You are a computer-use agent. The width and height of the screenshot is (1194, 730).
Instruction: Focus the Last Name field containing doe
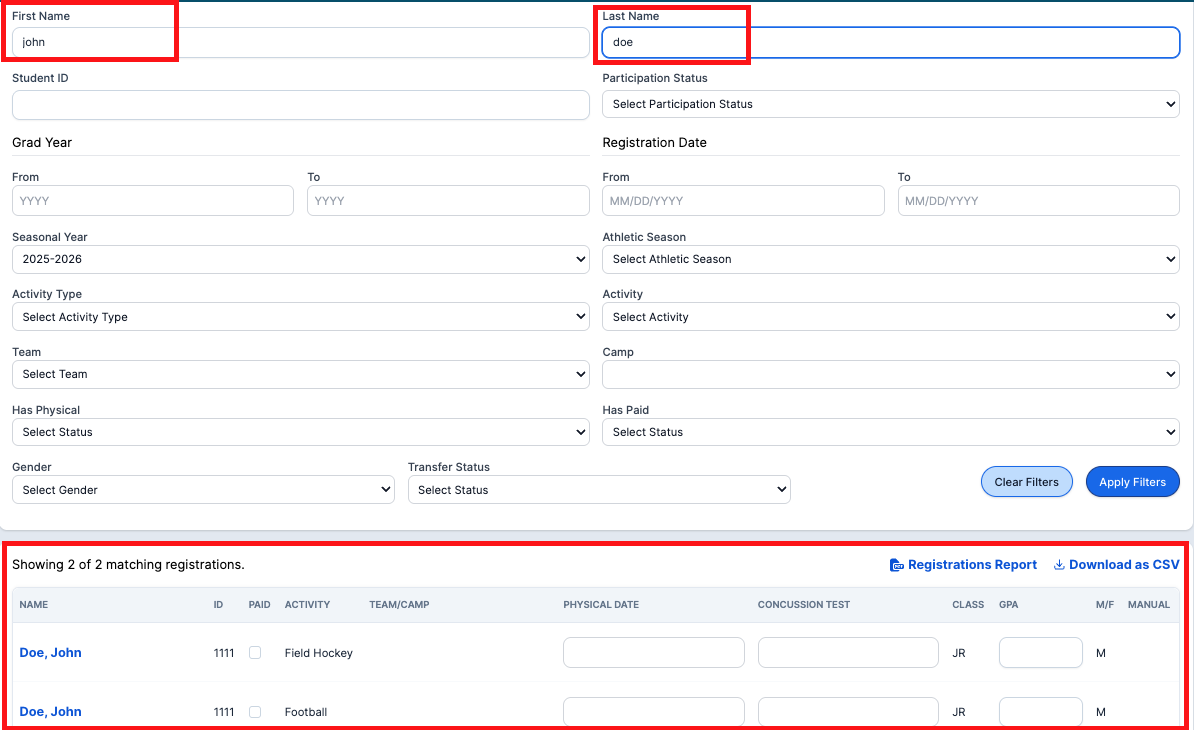[890, 43]
